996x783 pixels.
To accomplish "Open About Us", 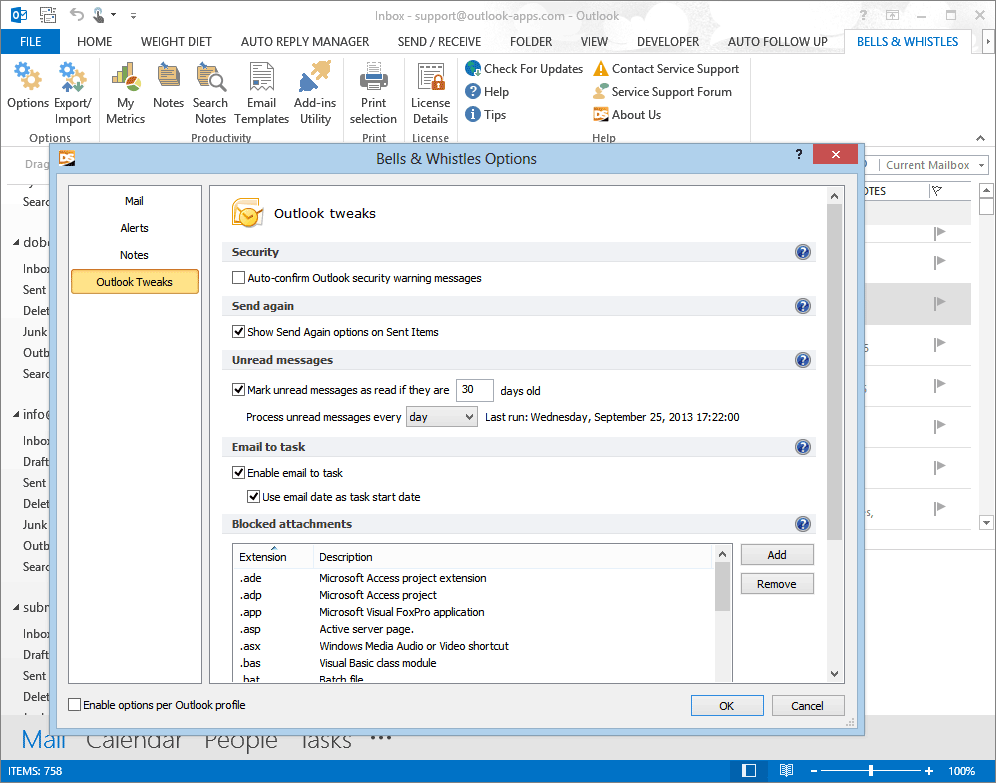I will pyautogui.click(x=628, y=114).
